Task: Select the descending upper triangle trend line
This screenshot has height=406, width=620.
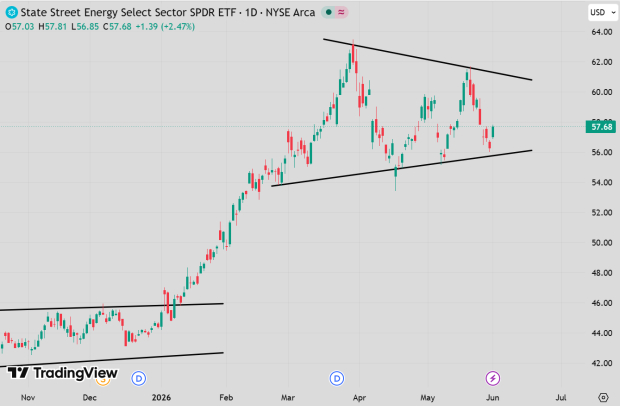Action: 427,59
